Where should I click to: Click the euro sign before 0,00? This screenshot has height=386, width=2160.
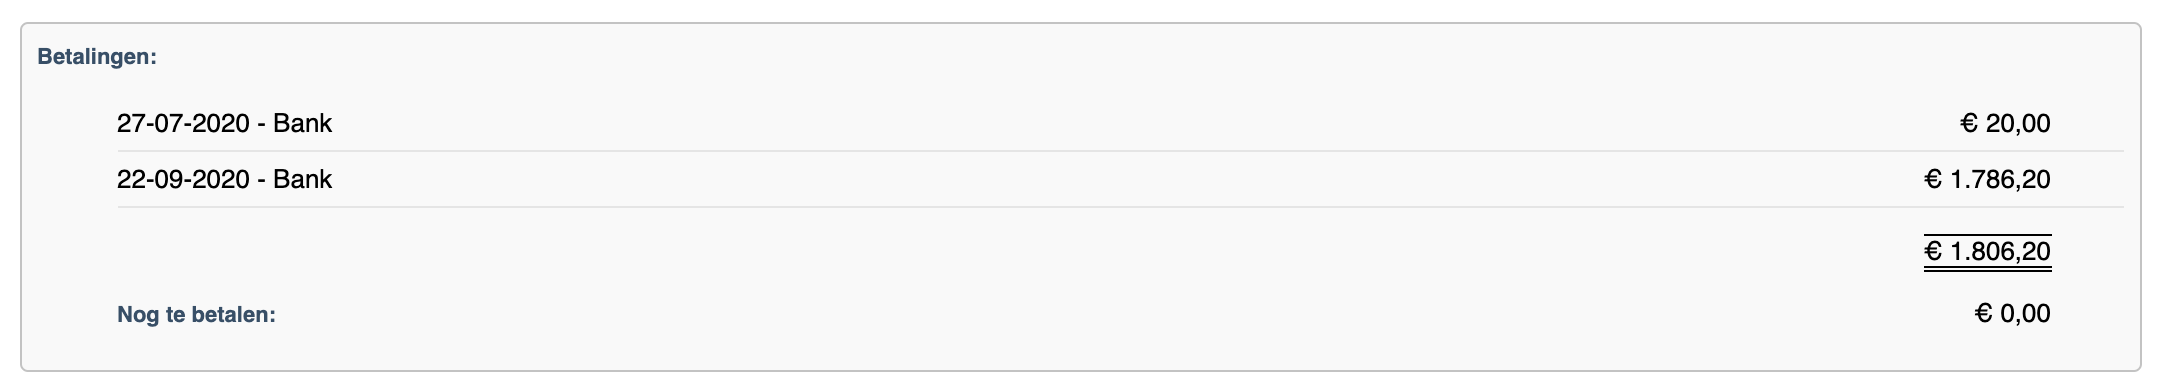[x=1984, y=313]
